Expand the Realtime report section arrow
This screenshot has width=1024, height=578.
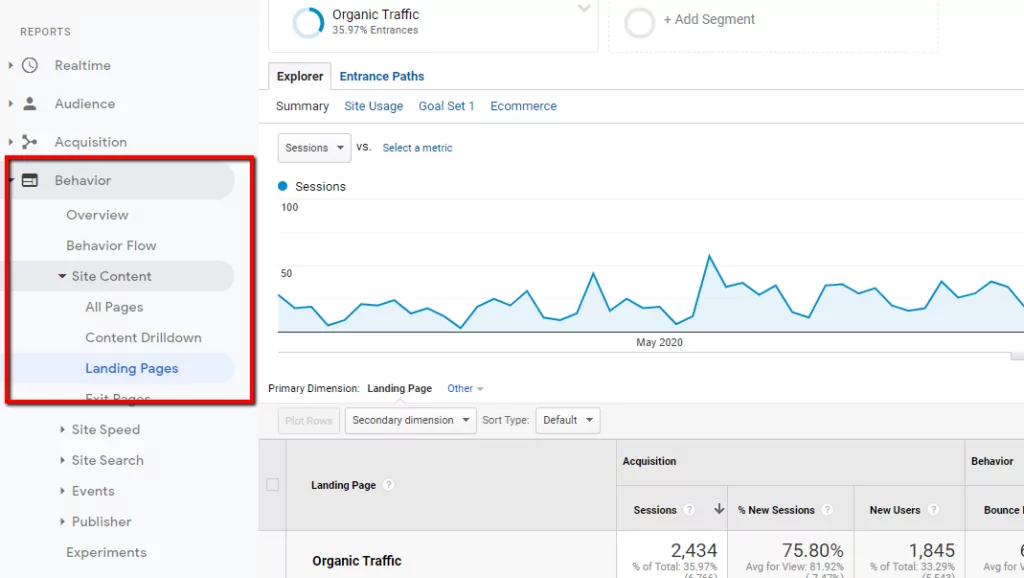point(10,65)
